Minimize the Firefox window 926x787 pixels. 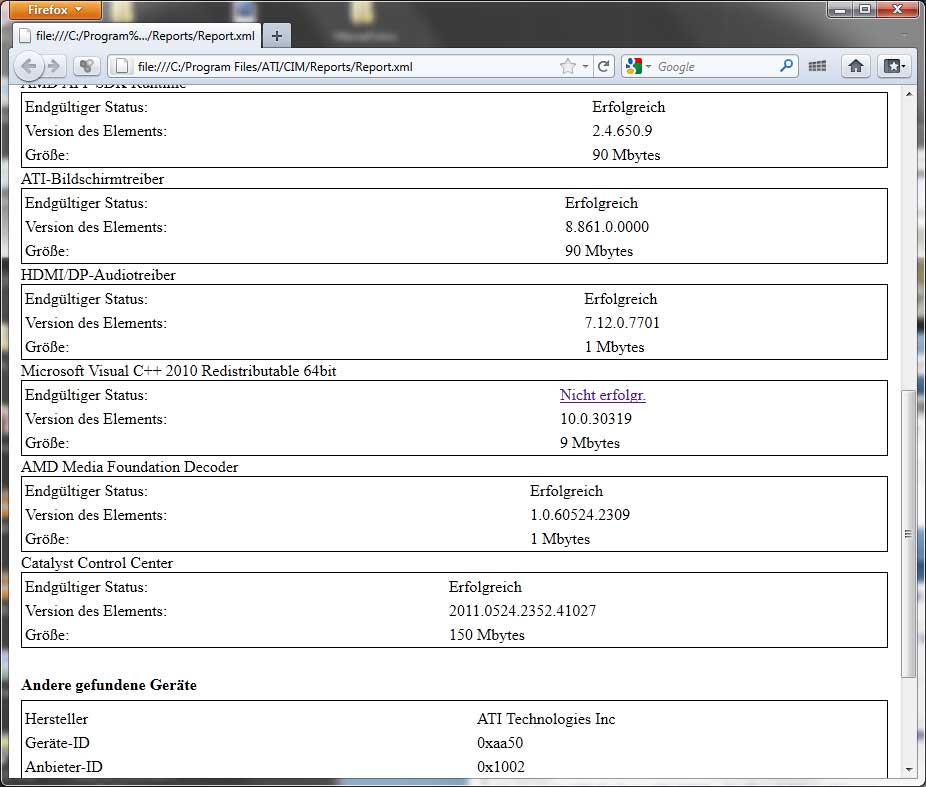(840, 9)
